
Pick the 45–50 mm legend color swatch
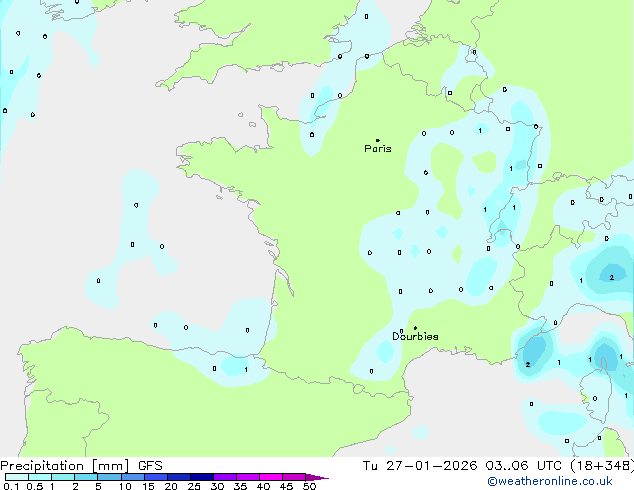294,477
